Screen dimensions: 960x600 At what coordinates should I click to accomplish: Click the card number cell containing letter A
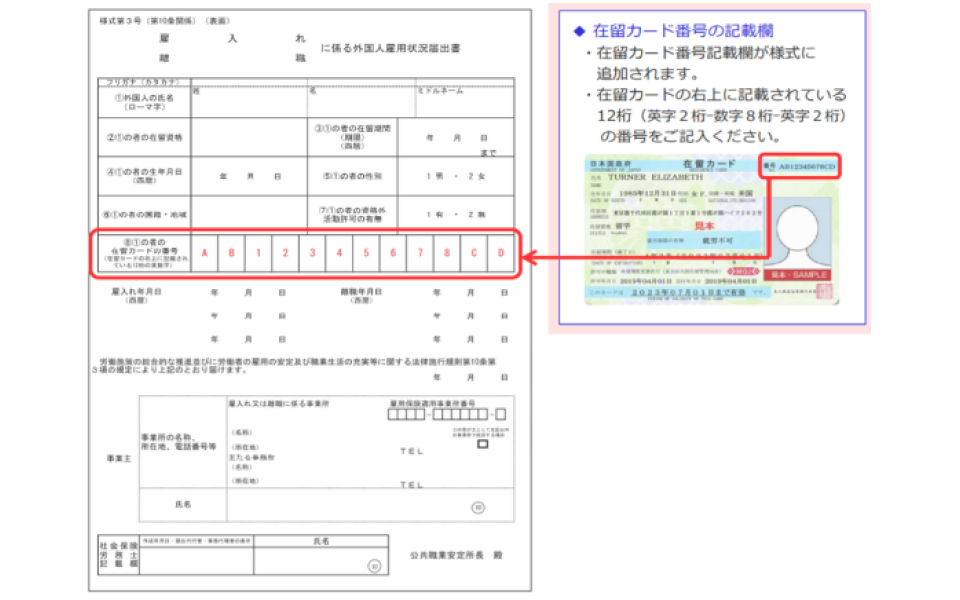pos(205,253)
